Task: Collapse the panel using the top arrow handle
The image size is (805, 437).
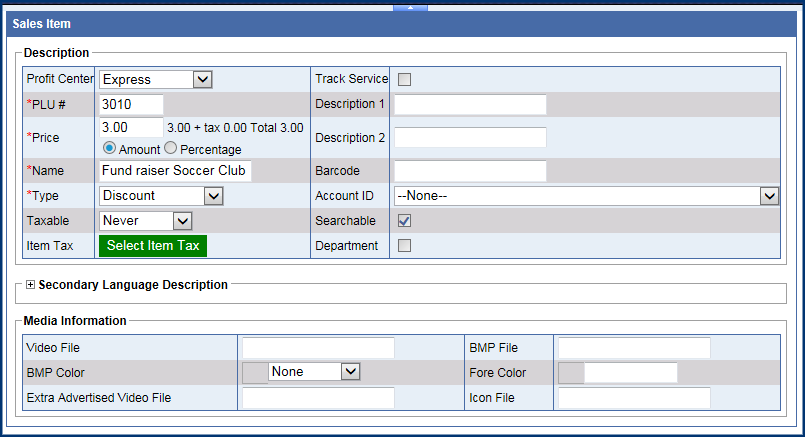Action: coord(410,6)
